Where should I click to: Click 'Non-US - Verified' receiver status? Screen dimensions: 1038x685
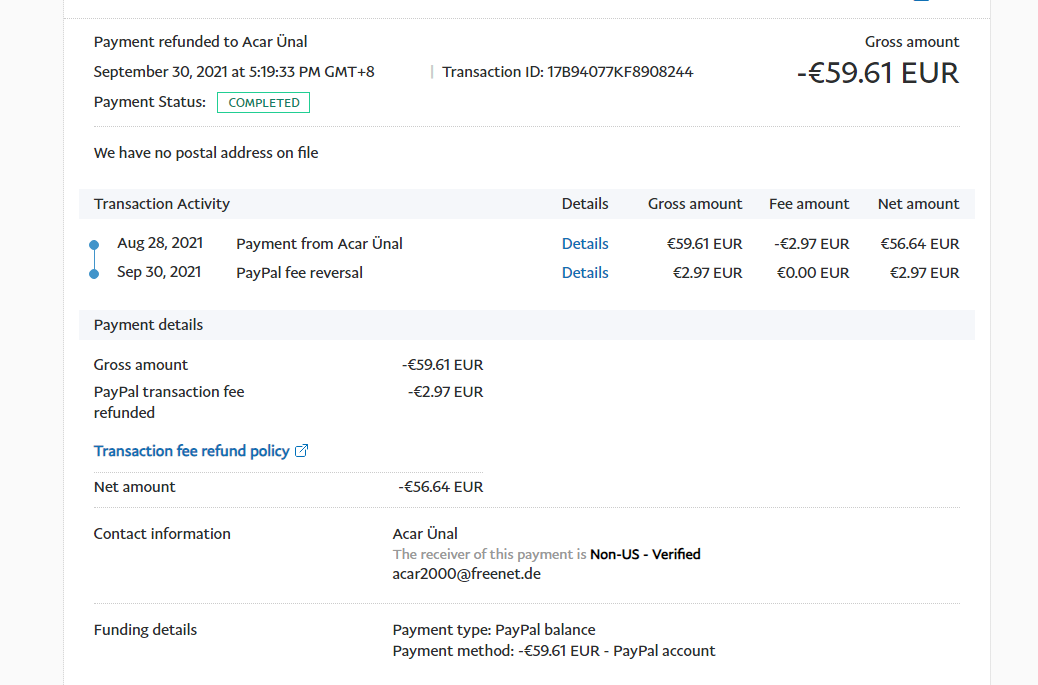click(x=645, y=554)
